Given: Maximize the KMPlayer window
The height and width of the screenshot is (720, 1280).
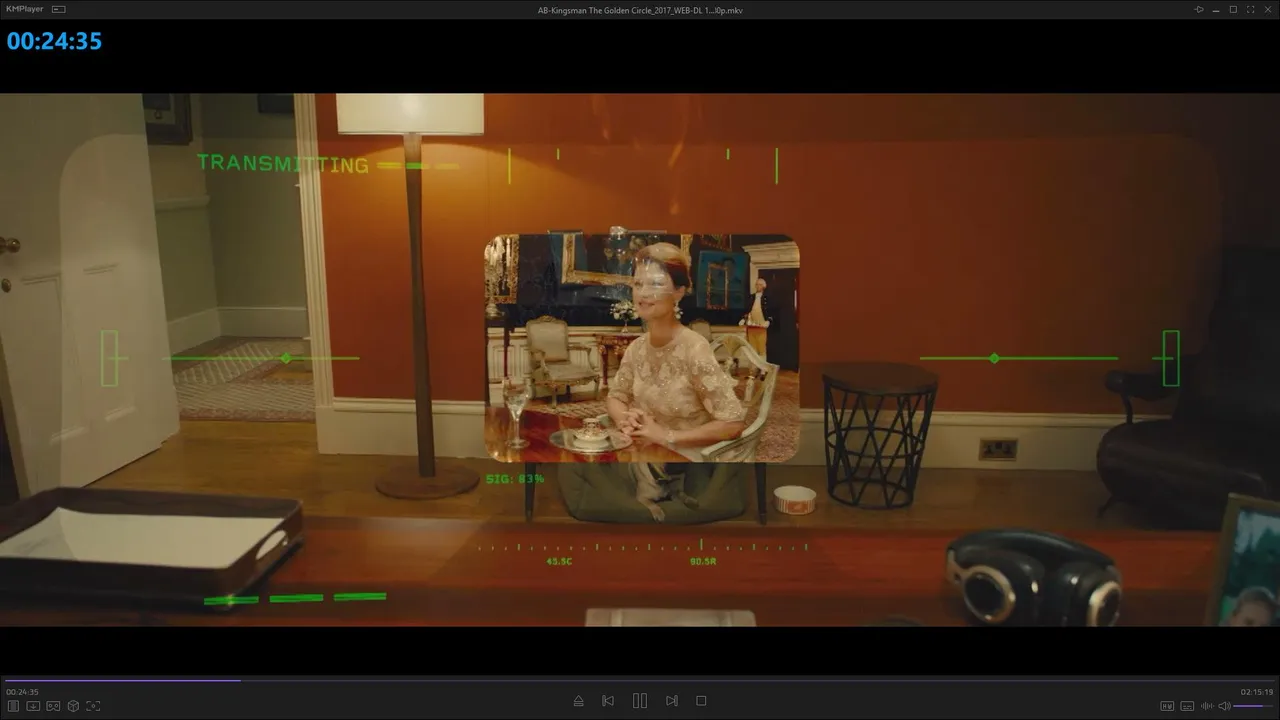Looking at the screenshot, I should (1233, 9).
